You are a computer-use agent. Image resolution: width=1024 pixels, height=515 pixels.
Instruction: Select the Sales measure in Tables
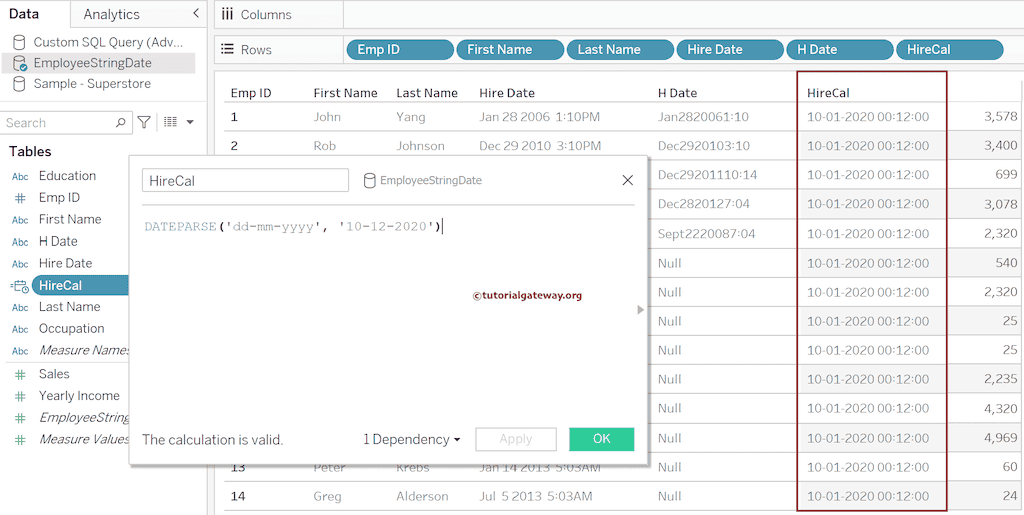54,374
